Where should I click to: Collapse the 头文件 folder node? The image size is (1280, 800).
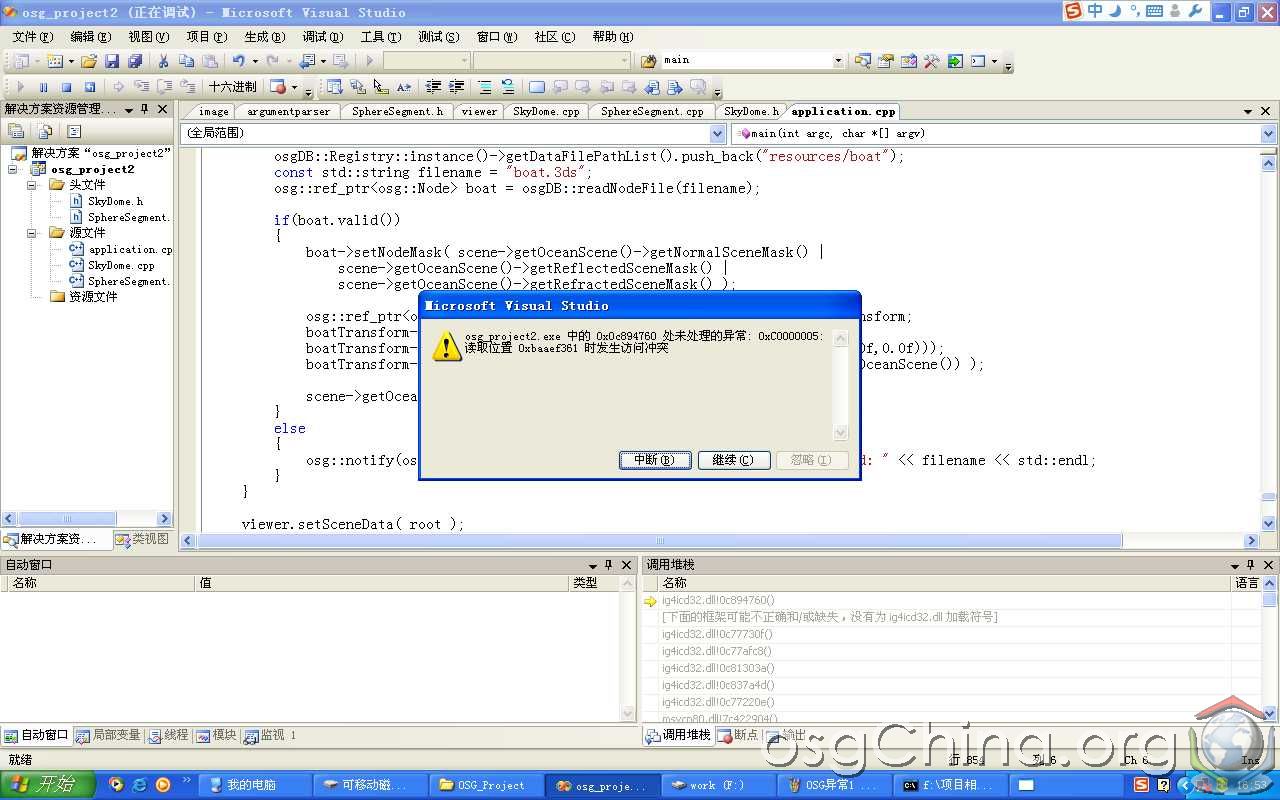click(x=31, y=185)
